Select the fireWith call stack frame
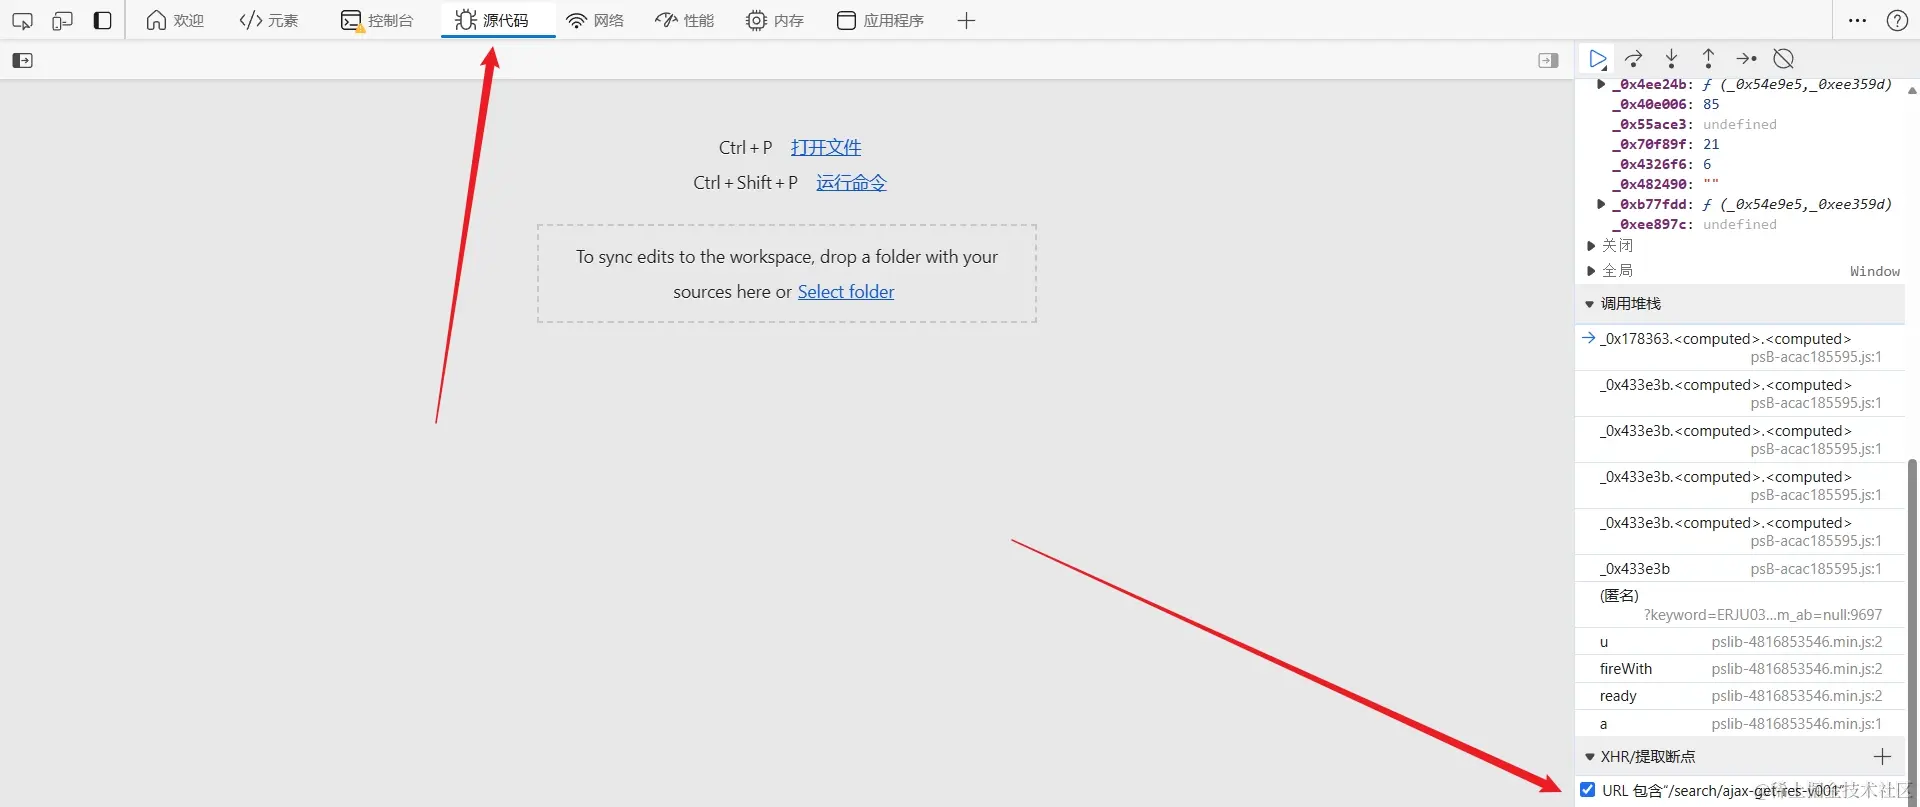Viewport: 1920px width, 807px height. (1739, 669)
